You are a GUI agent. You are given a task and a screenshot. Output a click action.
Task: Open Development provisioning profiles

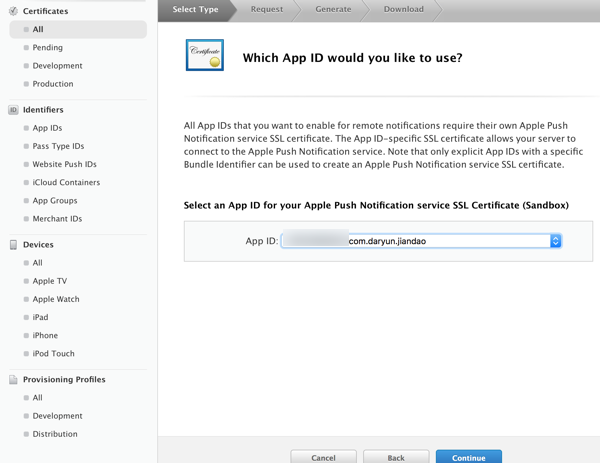coord(57,416)
